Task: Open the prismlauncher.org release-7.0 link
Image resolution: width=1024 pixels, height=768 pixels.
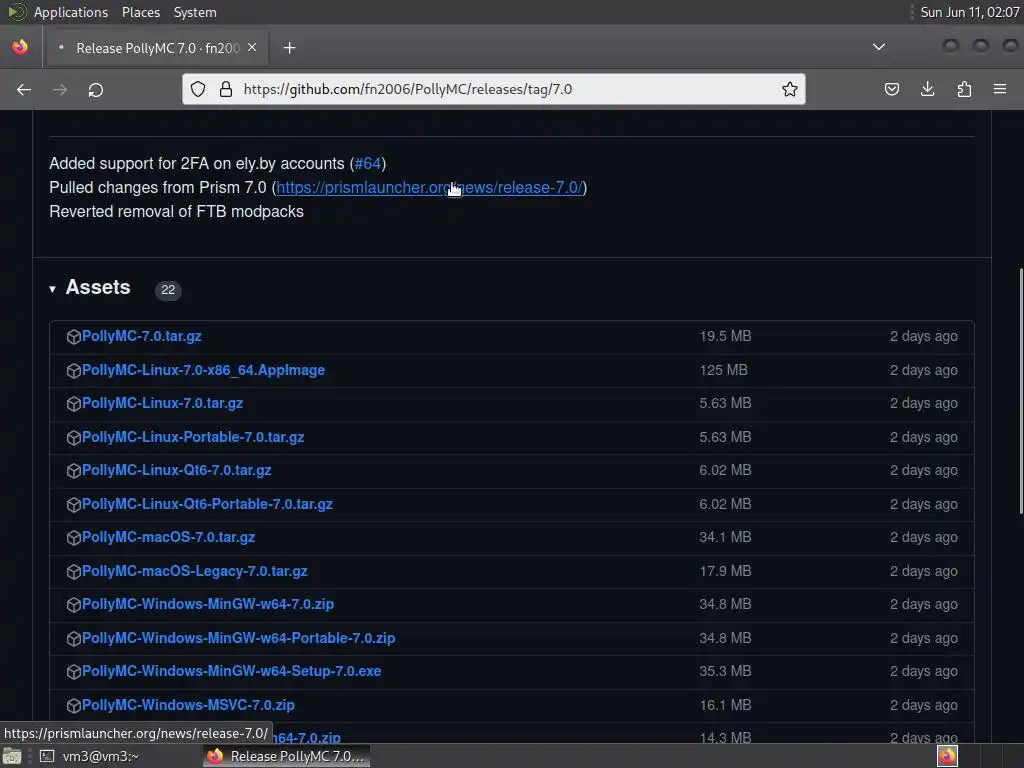Action: point(429,187)
